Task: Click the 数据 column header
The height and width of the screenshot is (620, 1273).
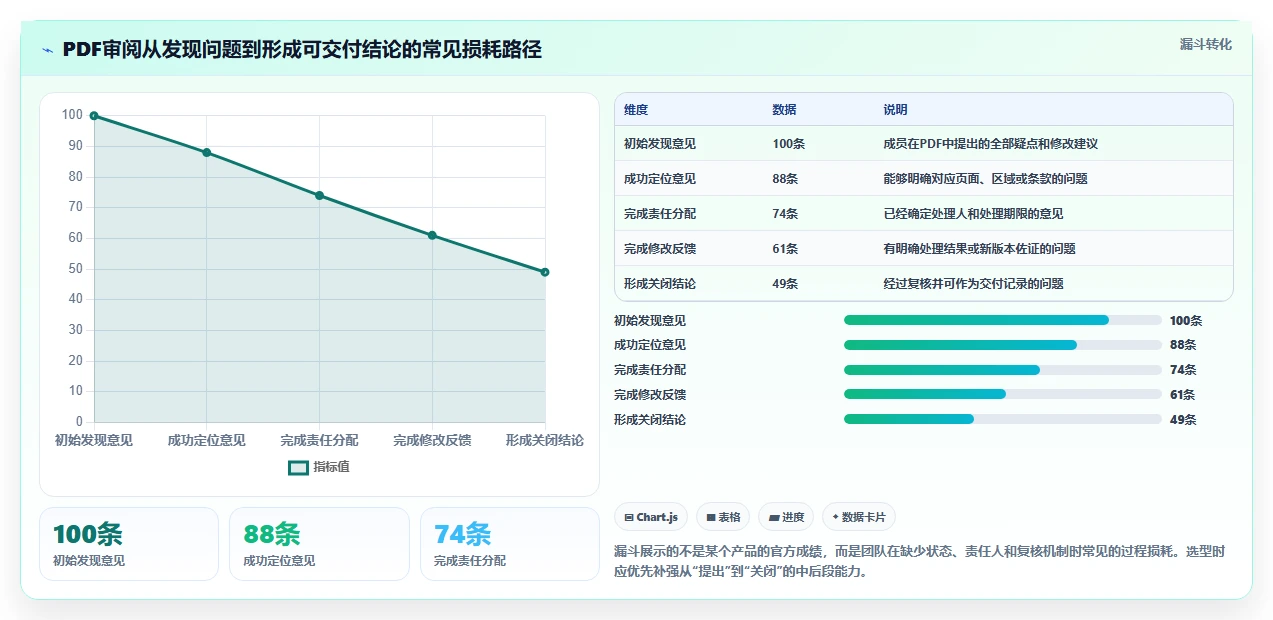Action: point(784,110)
